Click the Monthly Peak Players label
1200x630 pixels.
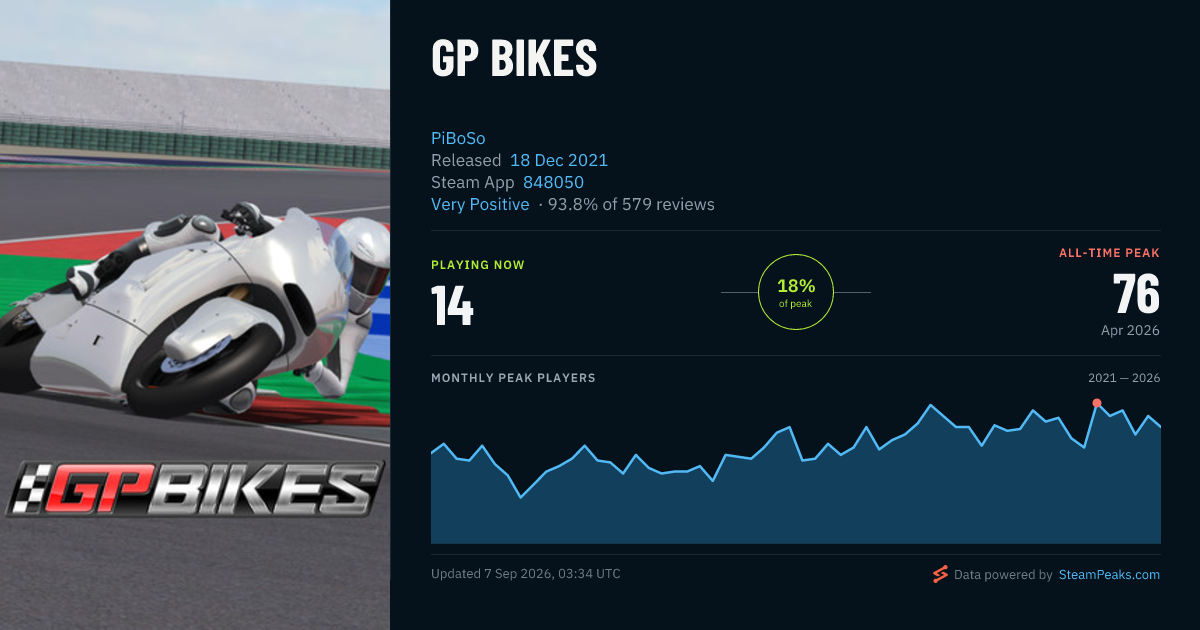pos(513,378)
